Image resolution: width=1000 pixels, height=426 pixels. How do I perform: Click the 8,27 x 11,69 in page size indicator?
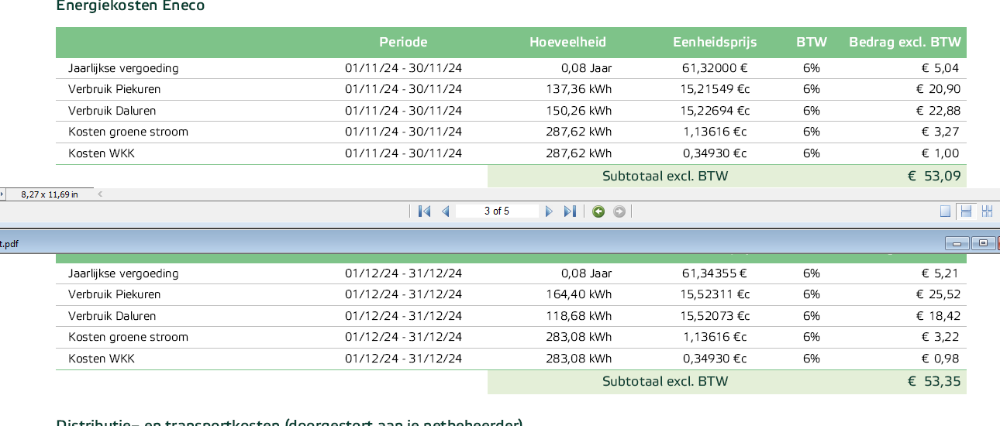(x=48, y=193)
